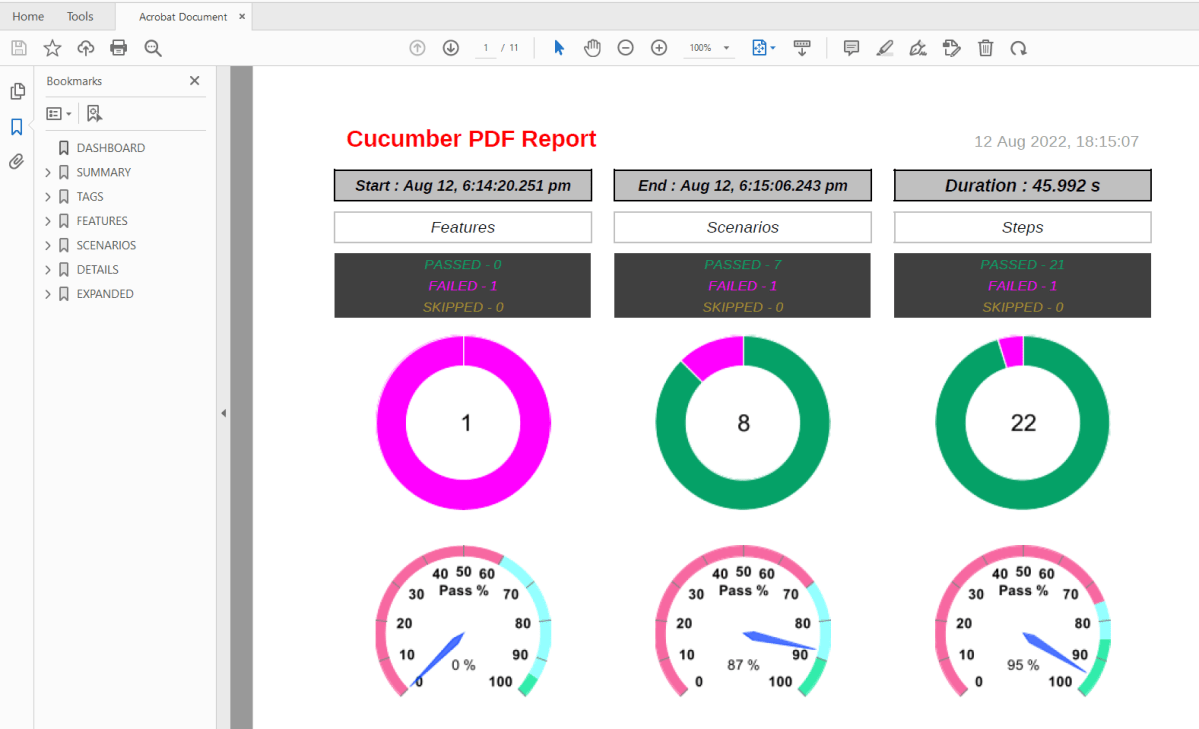The image size is (1199, 729).
Task: Switch to the Home tab
Action: click(x=28, y=16)
